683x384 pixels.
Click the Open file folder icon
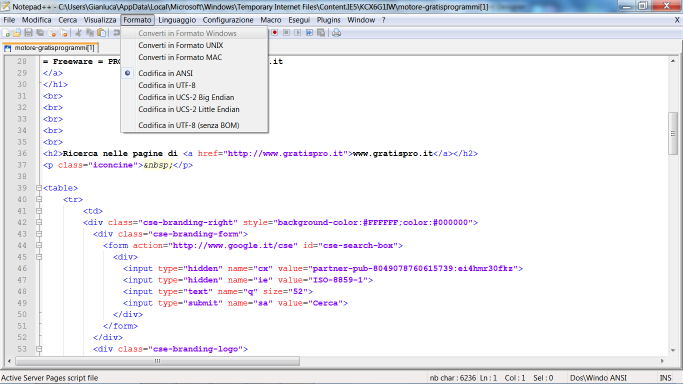point(17,33)
